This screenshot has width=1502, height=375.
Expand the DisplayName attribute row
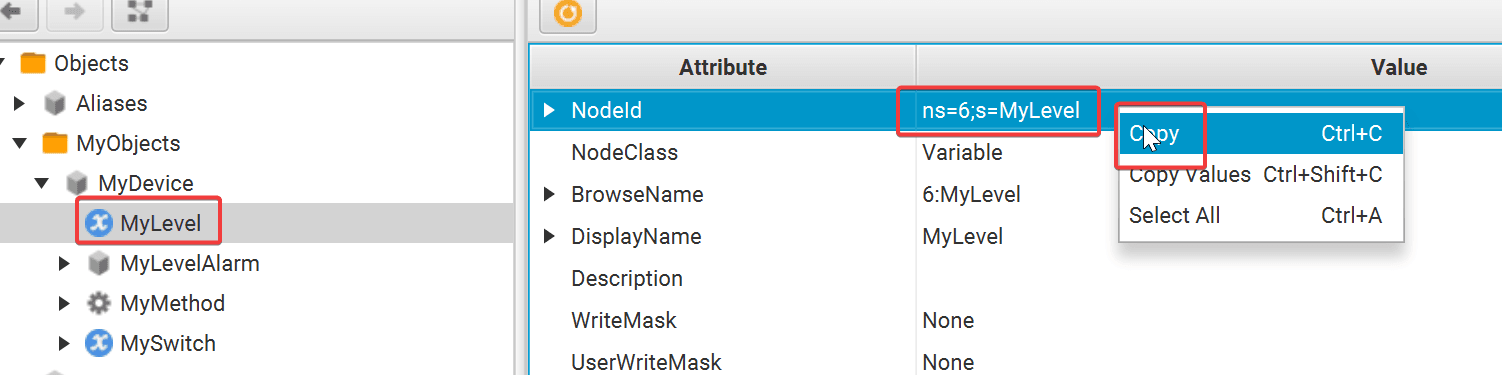point(549,237)
